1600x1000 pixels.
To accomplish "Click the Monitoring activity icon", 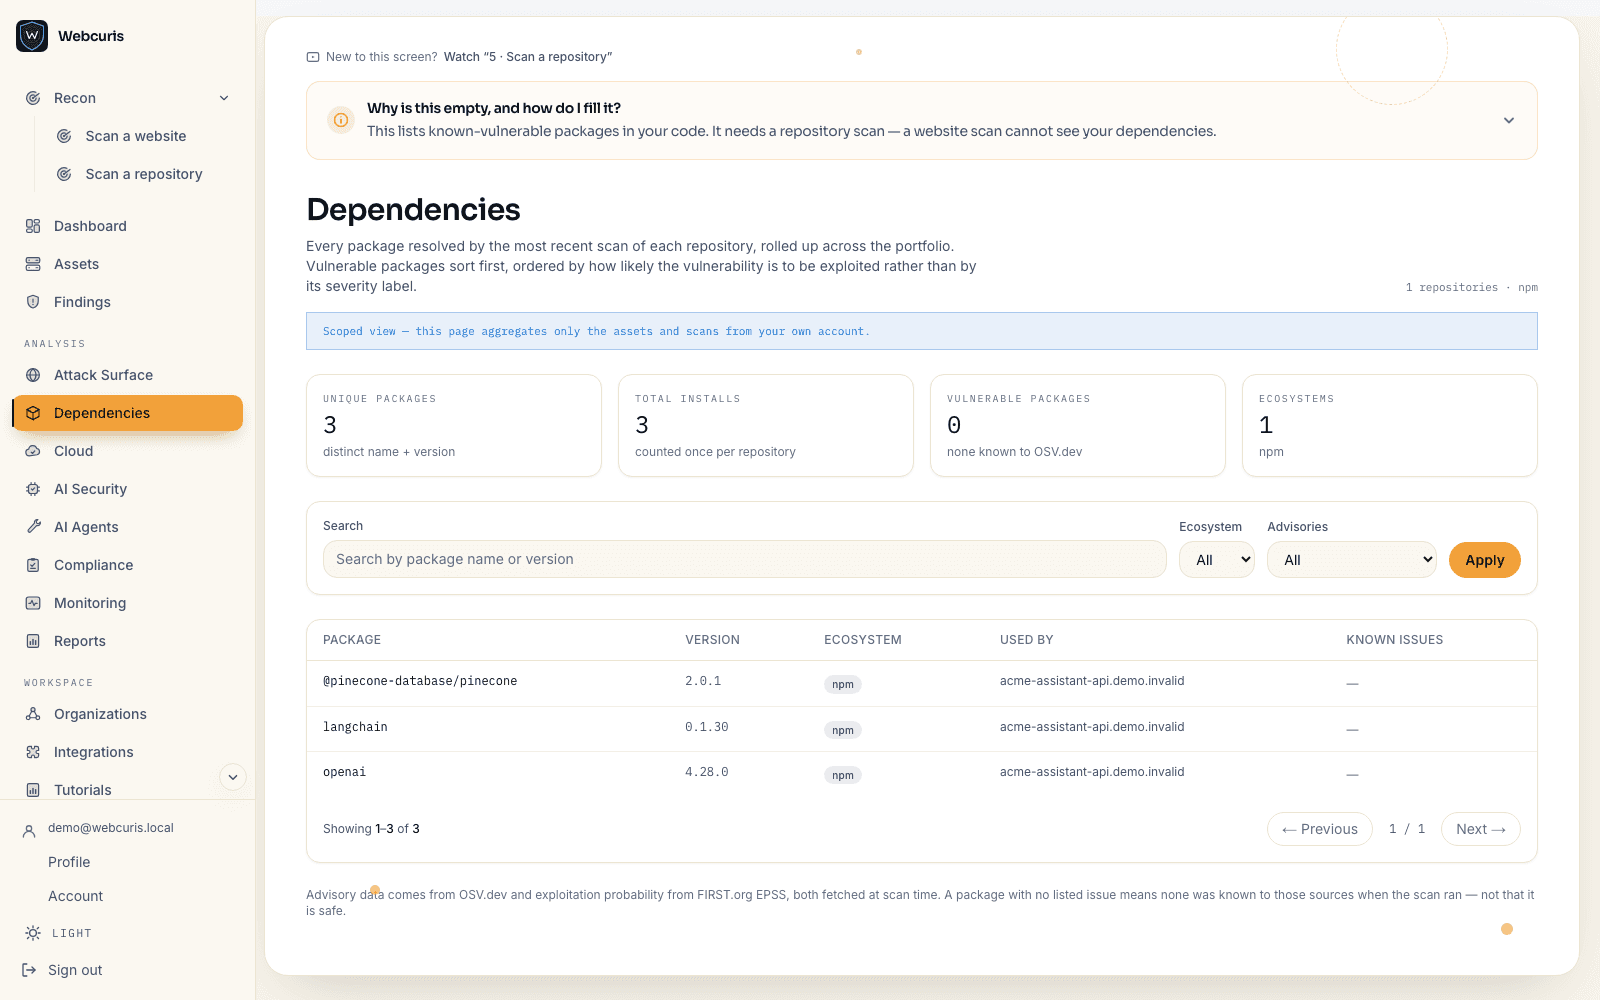I will coord(33,603).
